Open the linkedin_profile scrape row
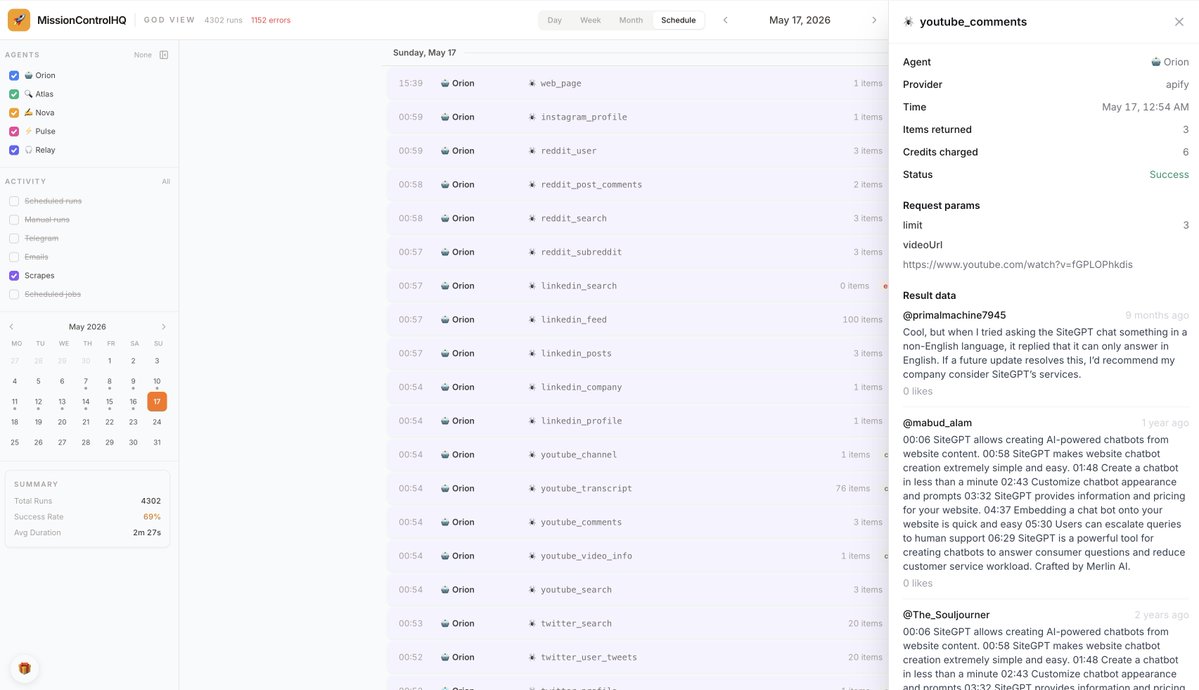This screenshot has height=690, width=1199. 638,421
